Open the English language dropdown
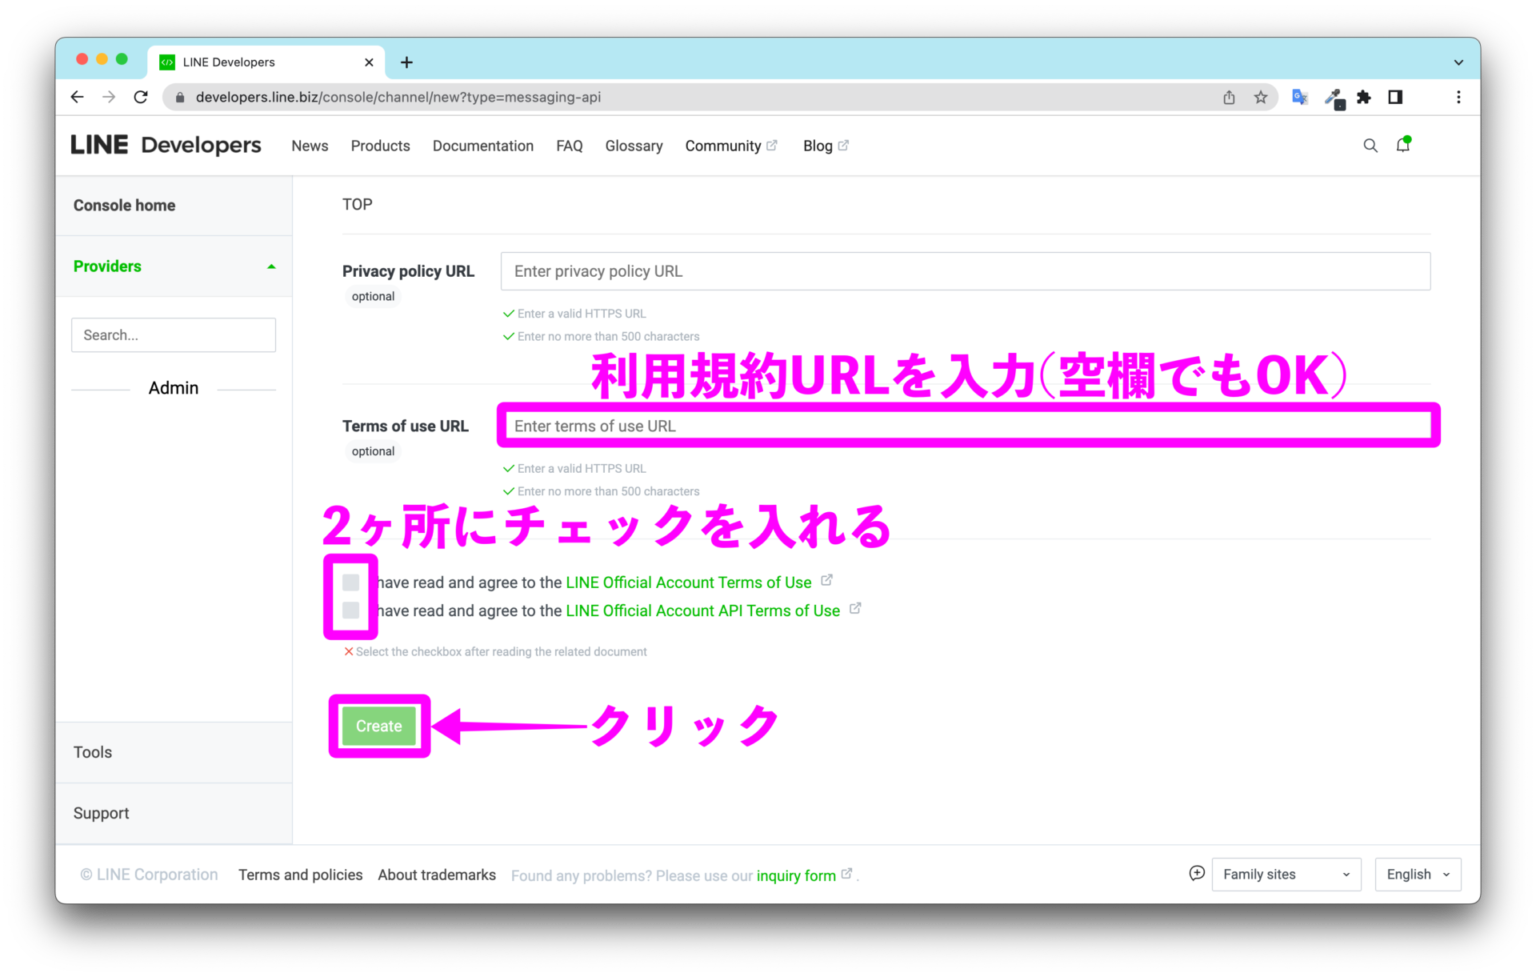The height and width of the screenshot is (977, 1536). click(x=1417, y=873)
